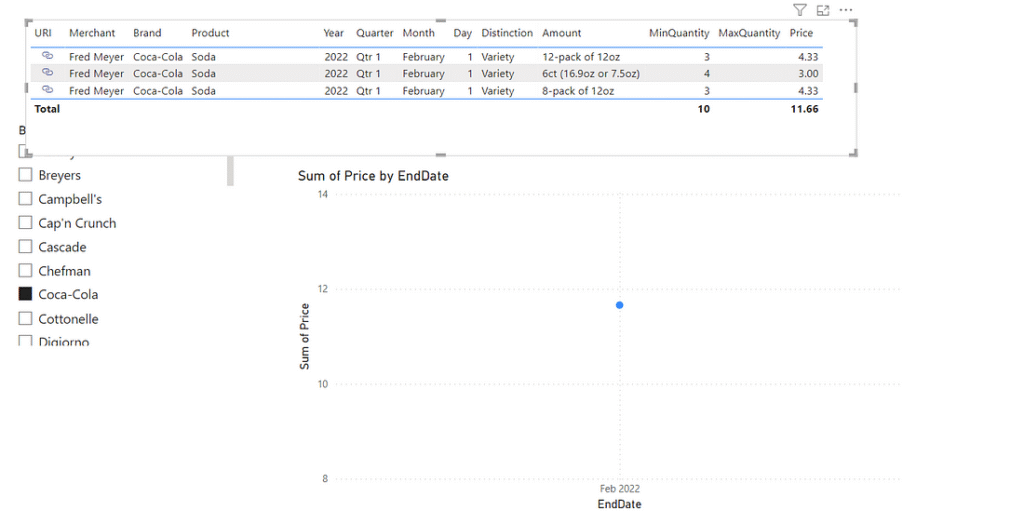1024x524 pixels.
Task: Sort table by MaxQuantity column header
Action: [749, 33]
